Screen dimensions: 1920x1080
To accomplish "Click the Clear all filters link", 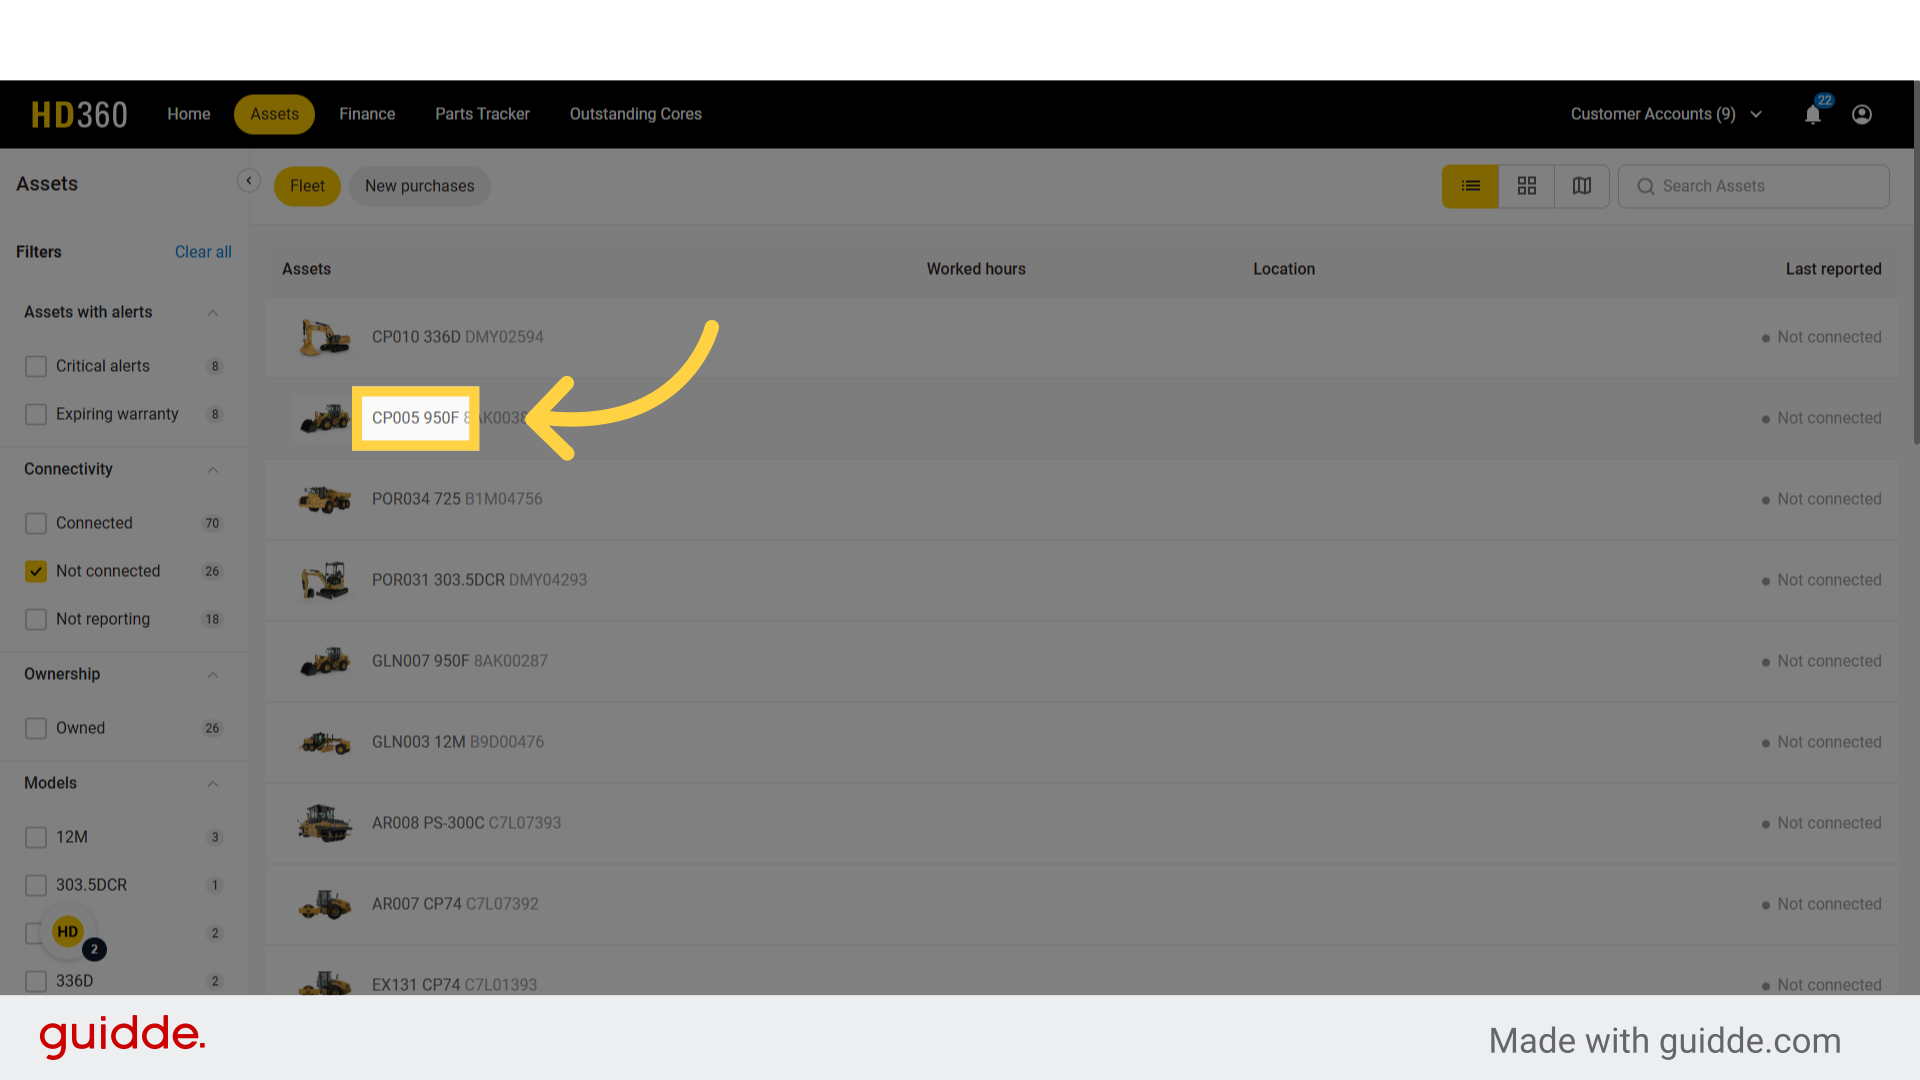I will click(x=203, y=252).
